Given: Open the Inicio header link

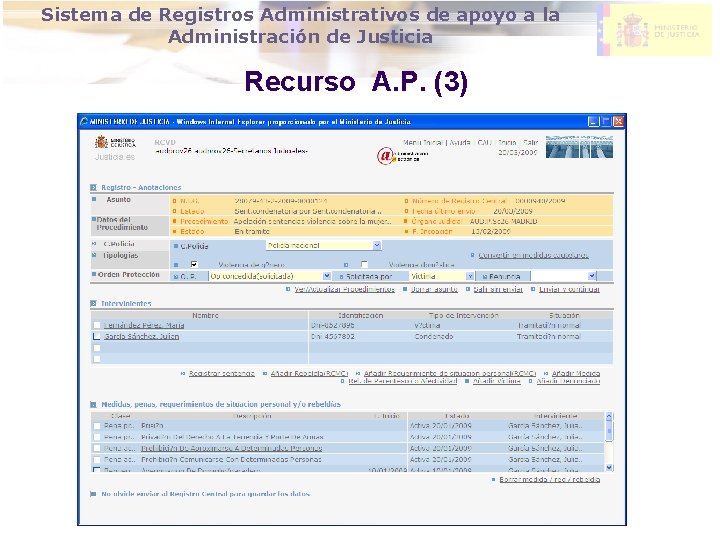Looking at the screenshot, I should (x=507, y=142).
